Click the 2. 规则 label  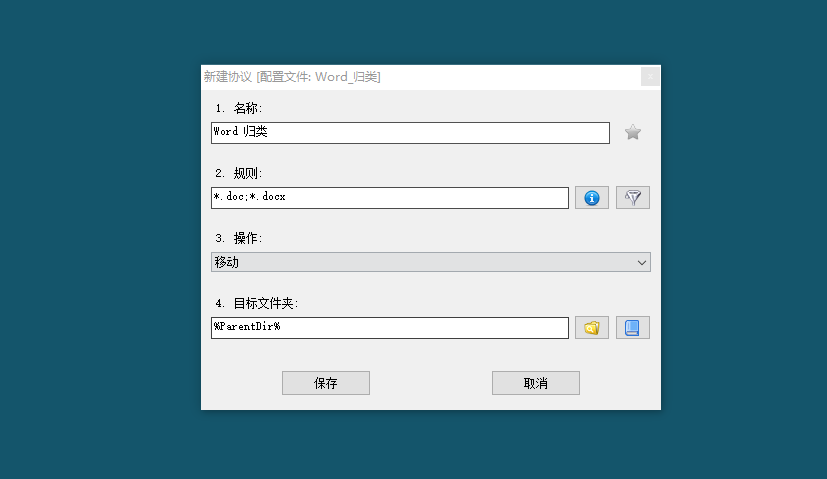pos(238,173)
